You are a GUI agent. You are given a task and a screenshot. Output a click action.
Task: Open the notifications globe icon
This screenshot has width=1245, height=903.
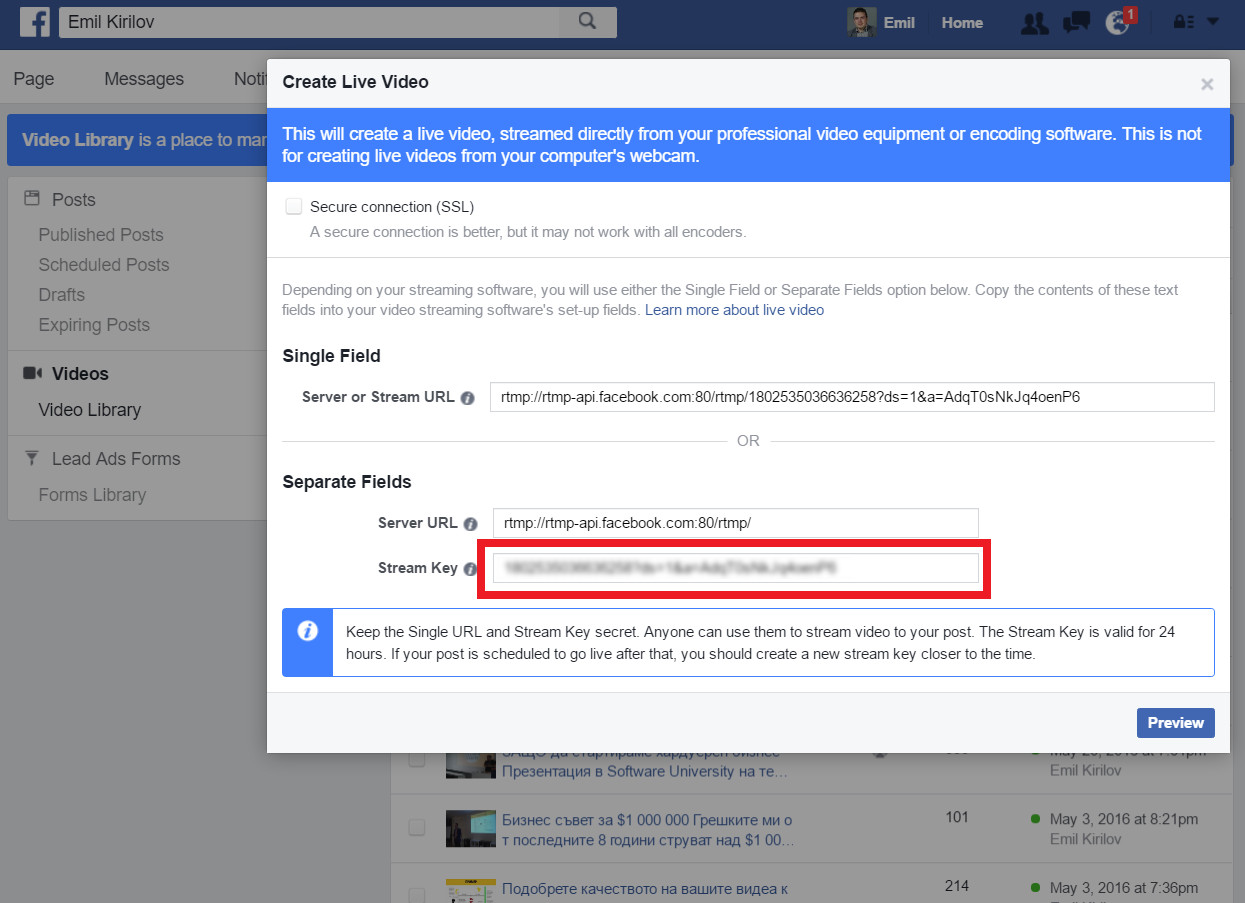tap(1117, 22)
